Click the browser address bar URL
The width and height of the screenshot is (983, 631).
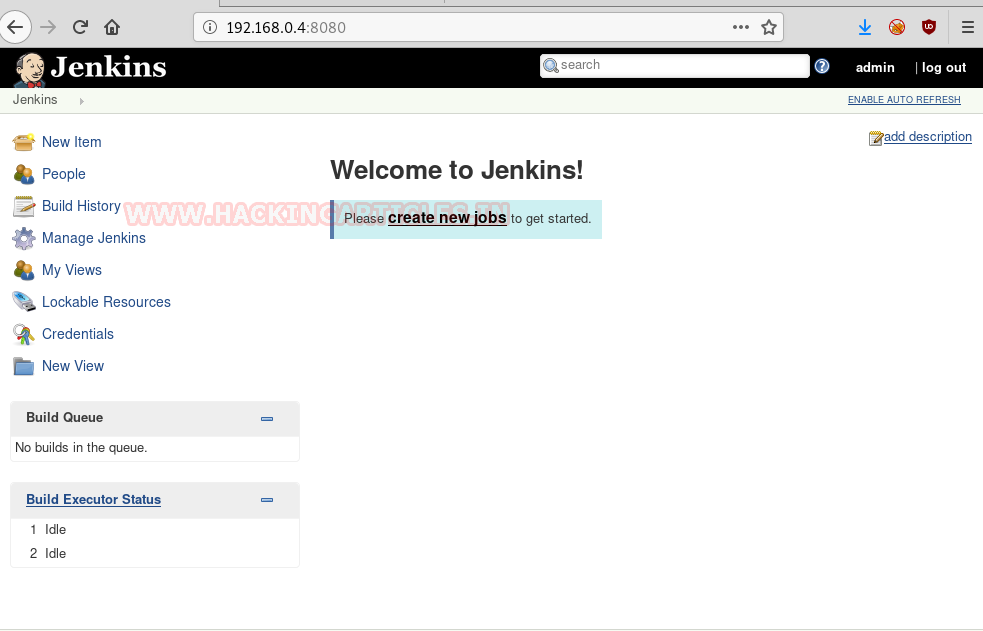(286, 28)
